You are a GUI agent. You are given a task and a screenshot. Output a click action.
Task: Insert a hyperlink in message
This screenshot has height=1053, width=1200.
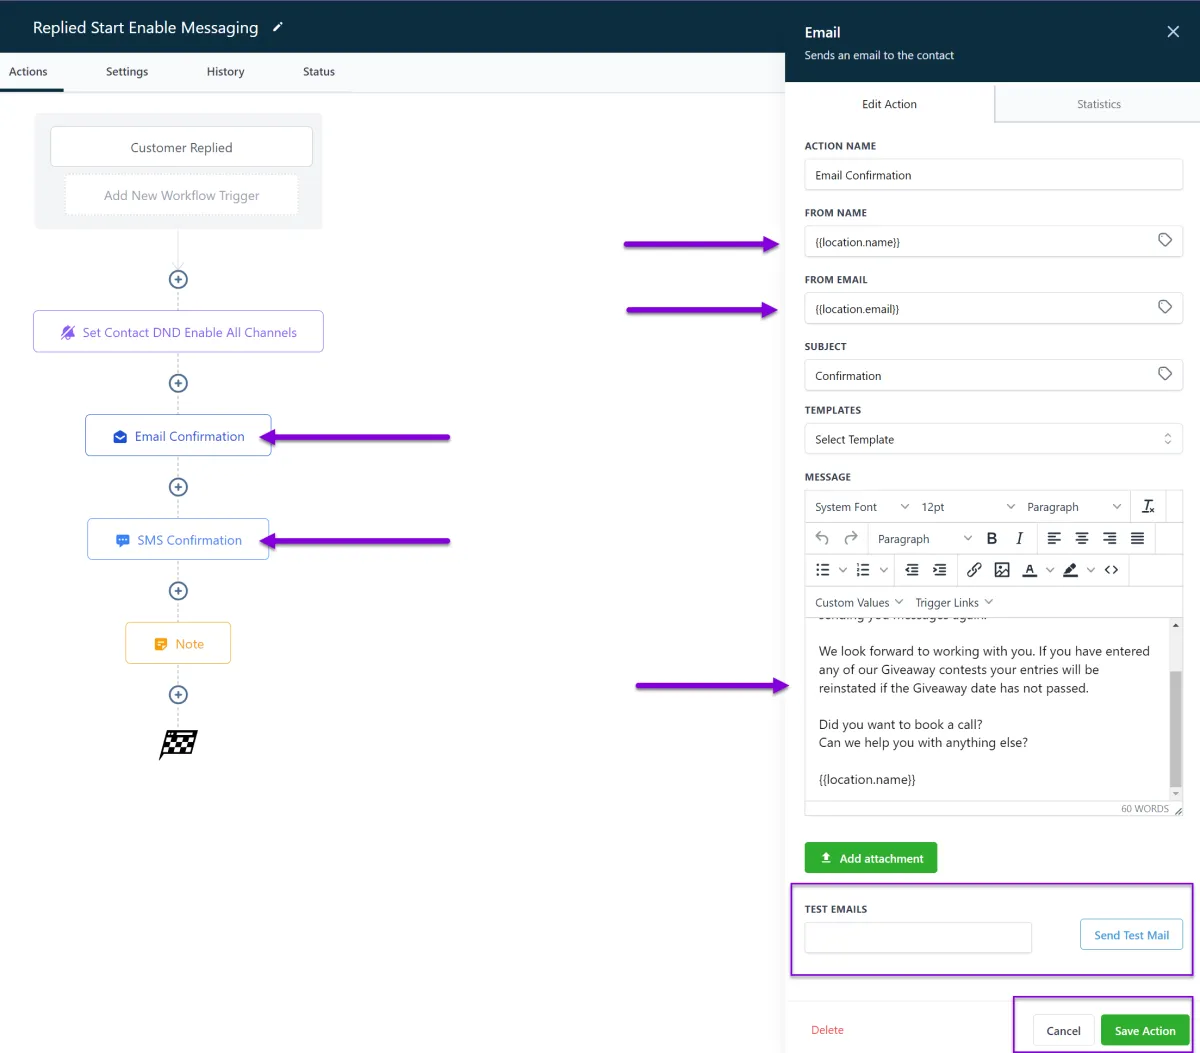(x=974, y=570)
